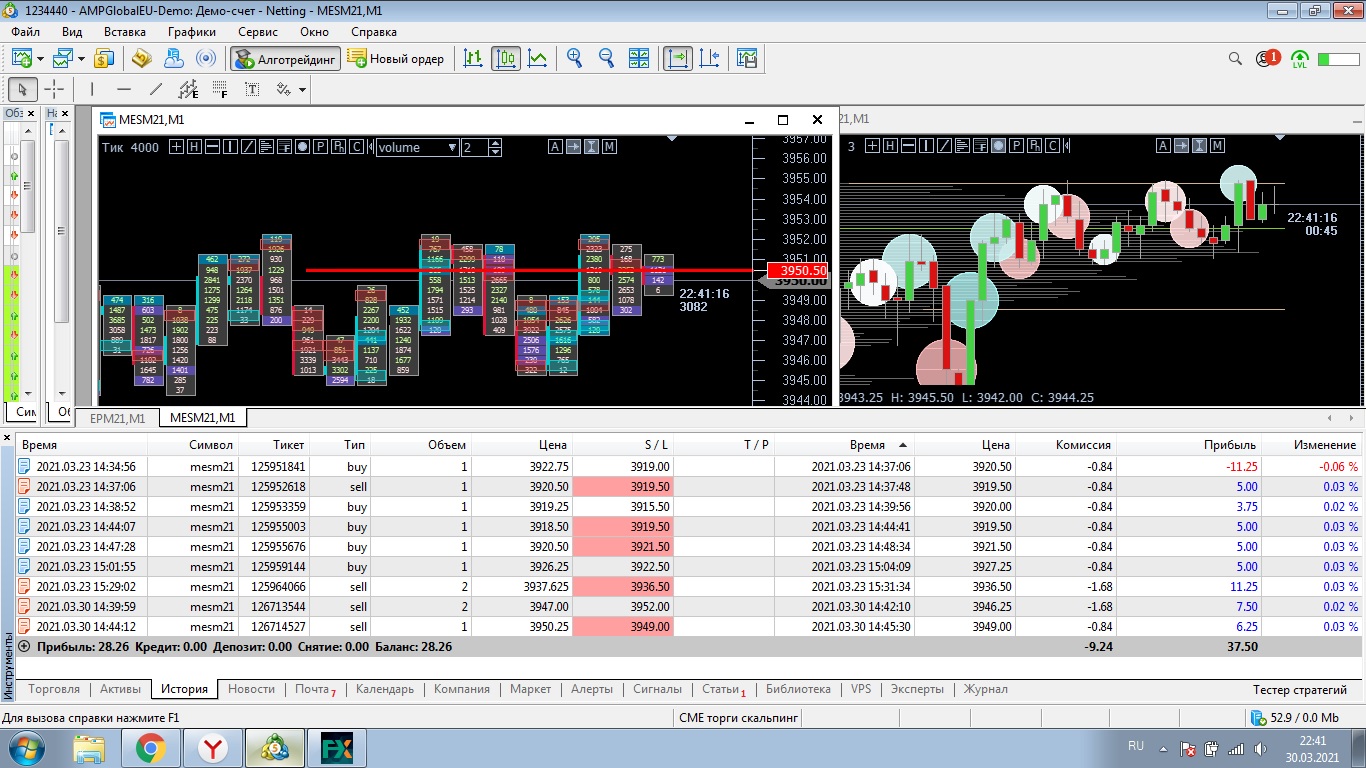Sort history by the second Время column
1366x768 pixels.
click(x=866, y=445)
